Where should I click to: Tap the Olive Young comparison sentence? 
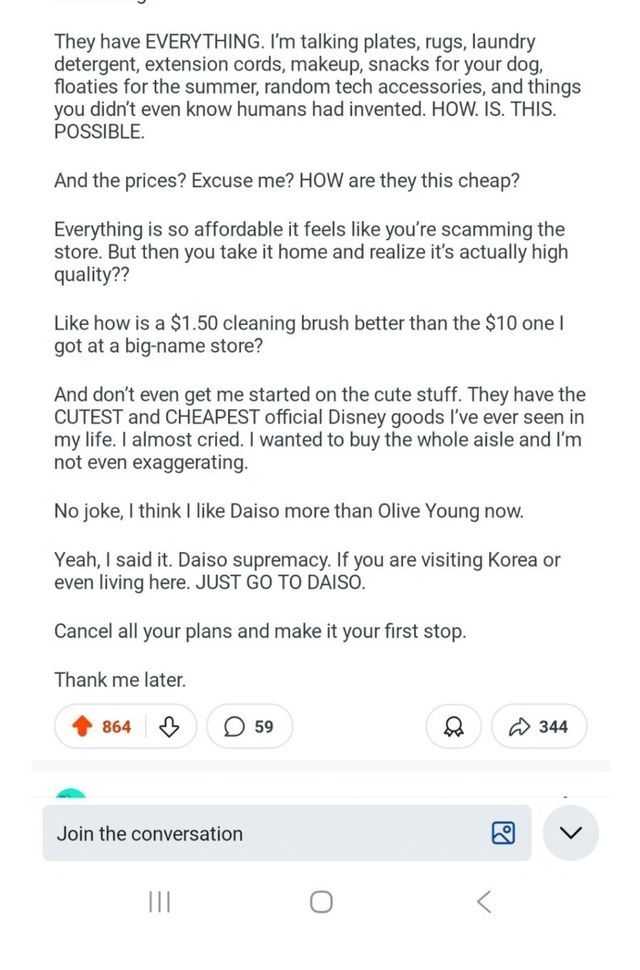coord(288,511)
